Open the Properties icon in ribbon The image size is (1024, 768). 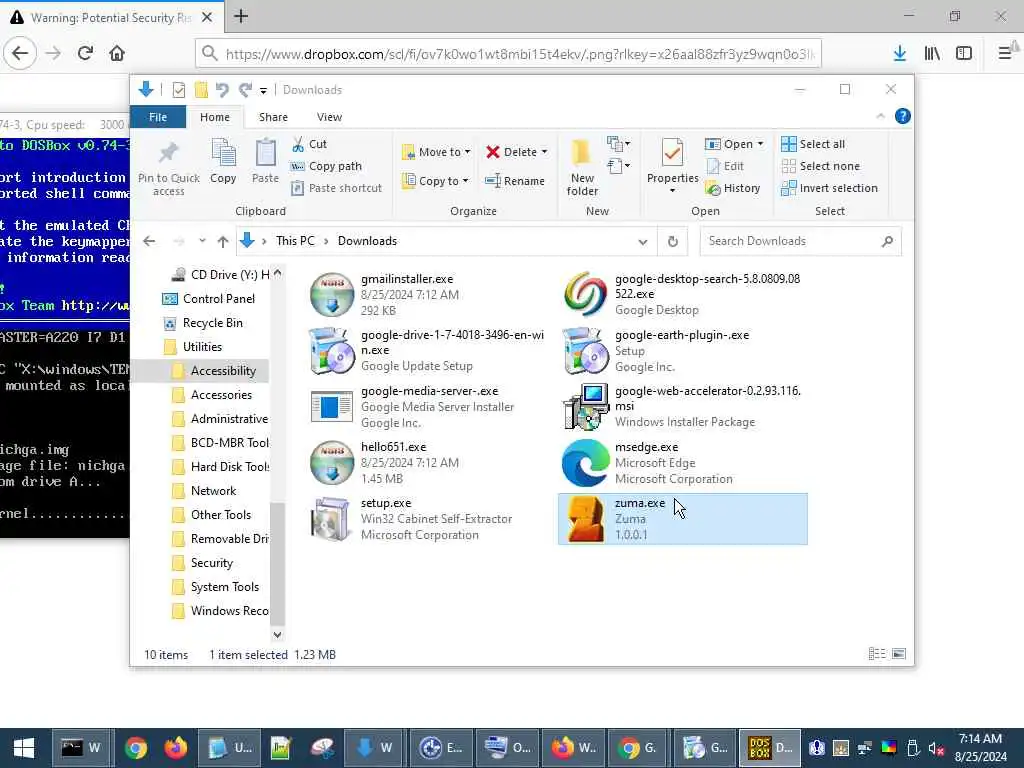672,153
